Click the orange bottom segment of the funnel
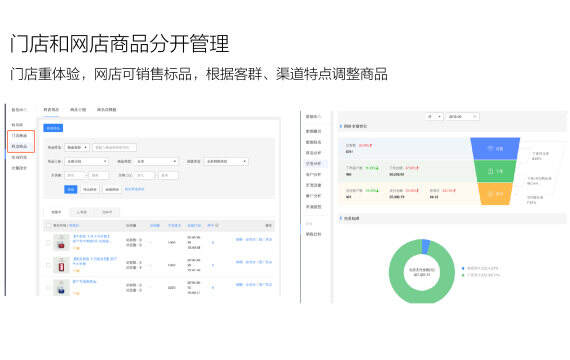570x360 pixels. [495, 194]
